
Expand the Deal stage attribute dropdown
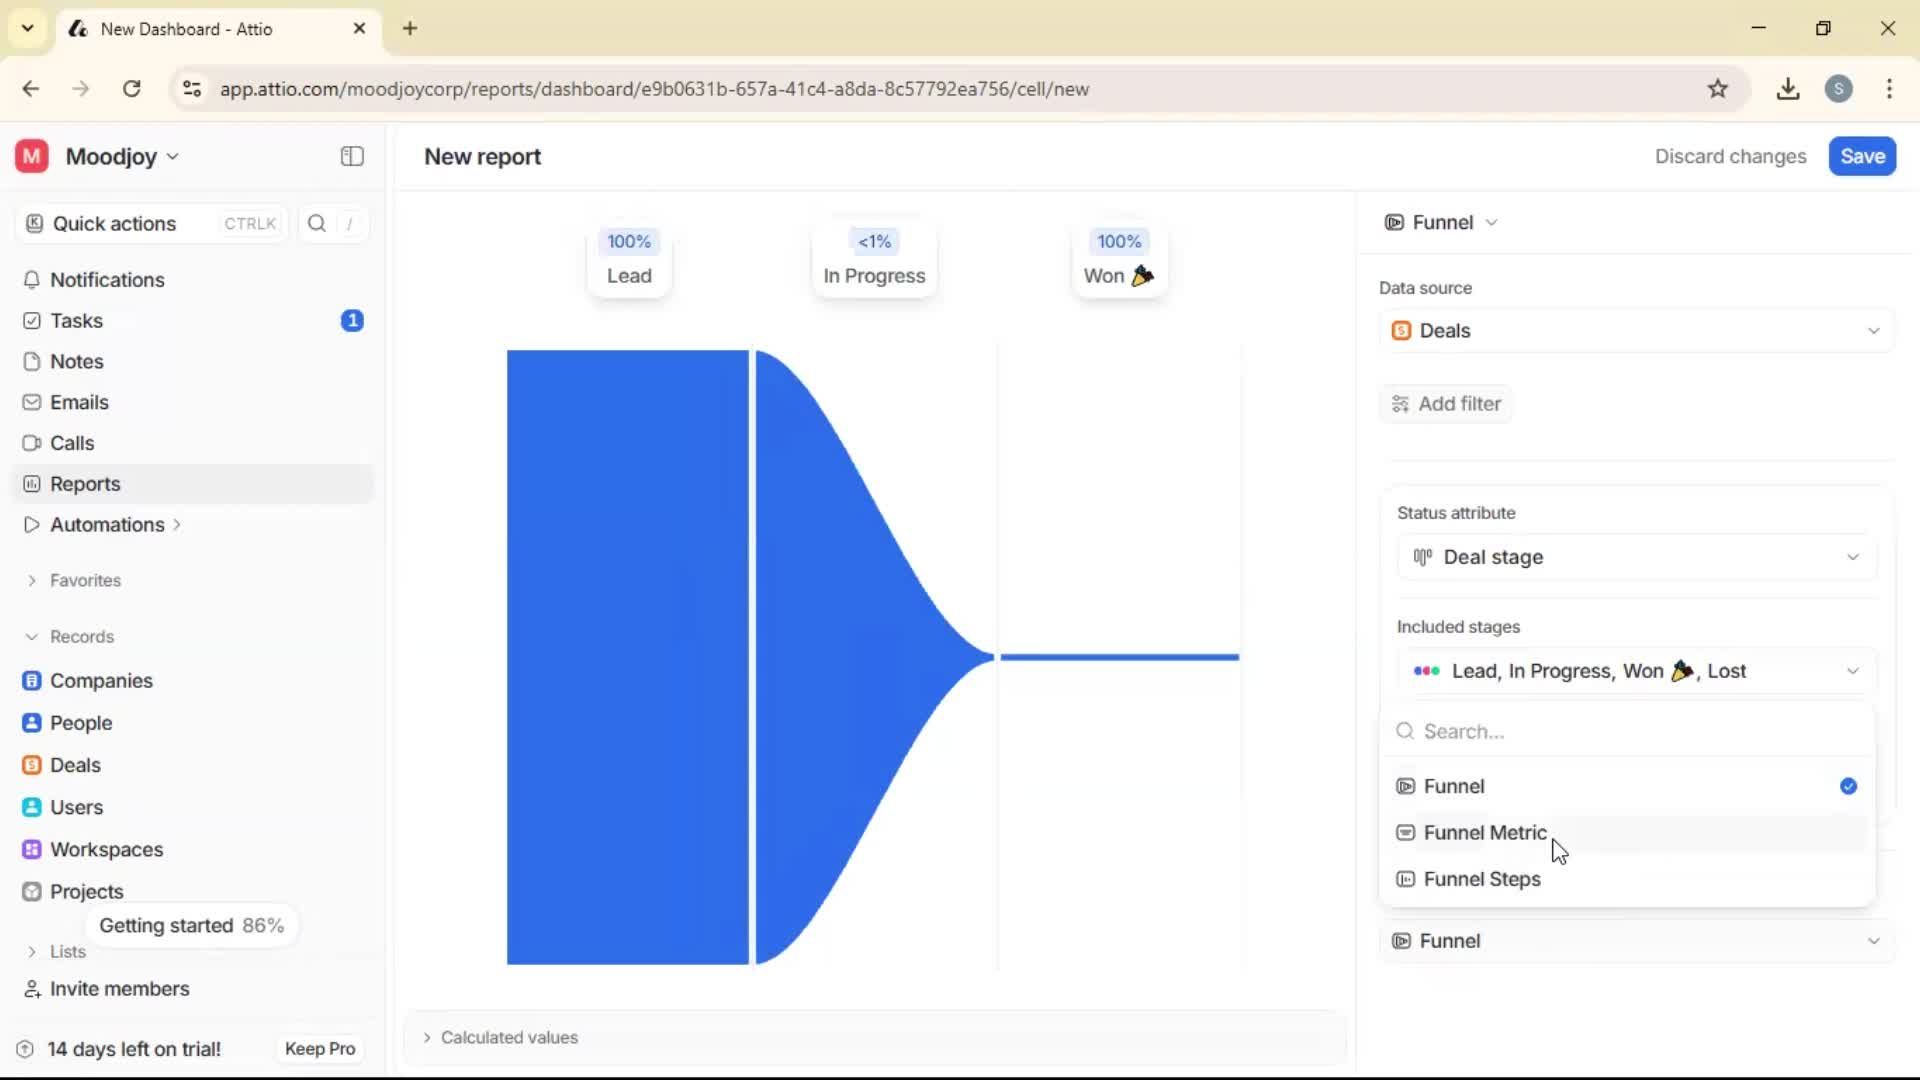point(1634,557)
